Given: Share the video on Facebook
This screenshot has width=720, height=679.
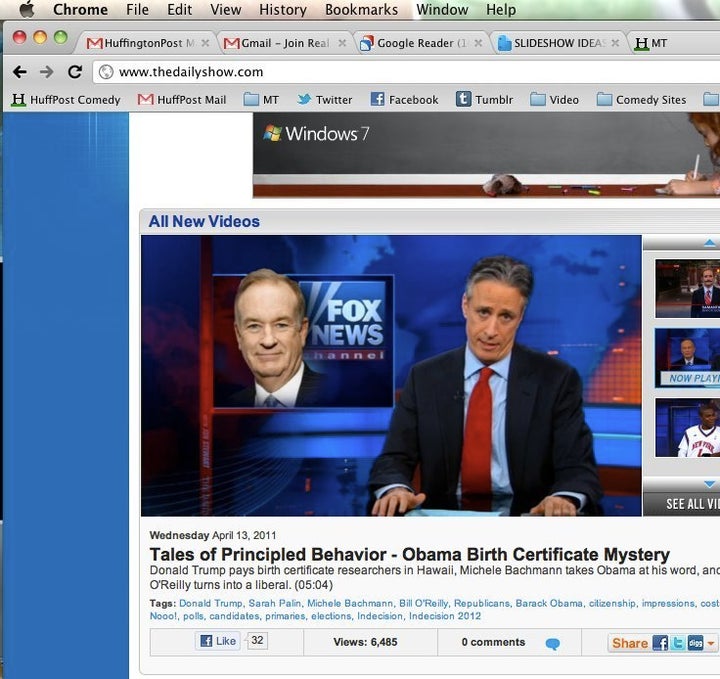Looking at the screenshot, I should (x=660, y=643).
